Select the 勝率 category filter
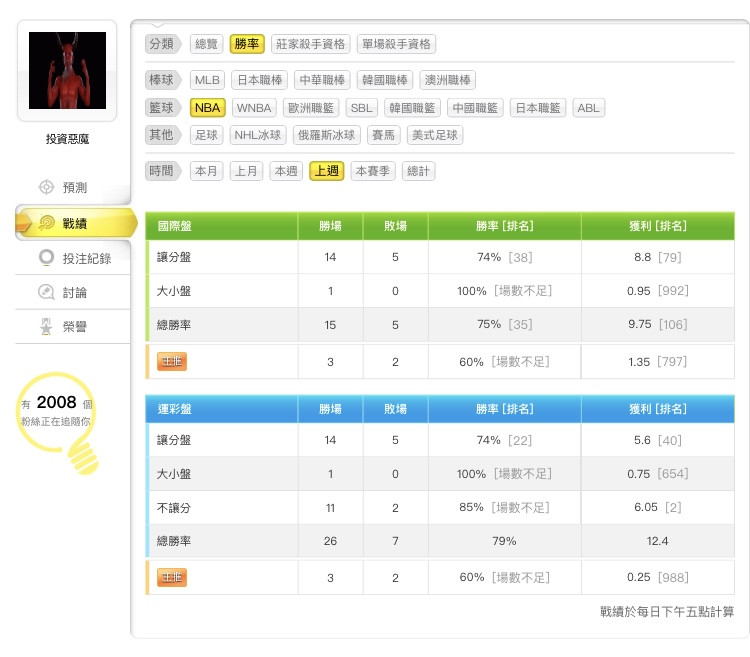This screenshot has width=750, height=657. pyautogui.click(x=247, y=44)
